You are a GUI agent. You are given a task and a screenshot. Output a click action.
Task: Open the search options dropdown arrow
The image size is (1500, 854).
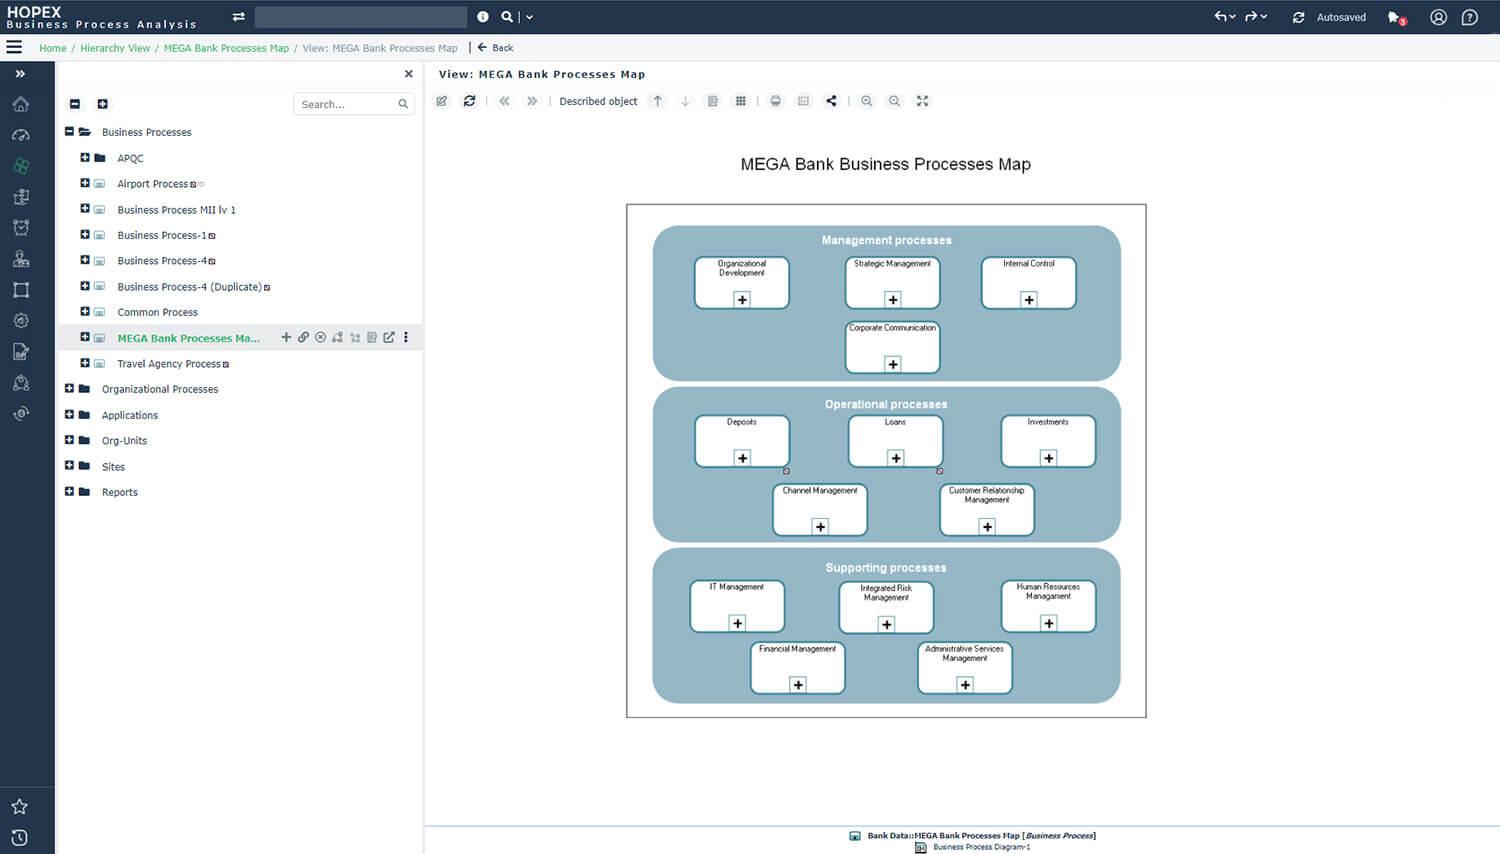pos(529,17)
